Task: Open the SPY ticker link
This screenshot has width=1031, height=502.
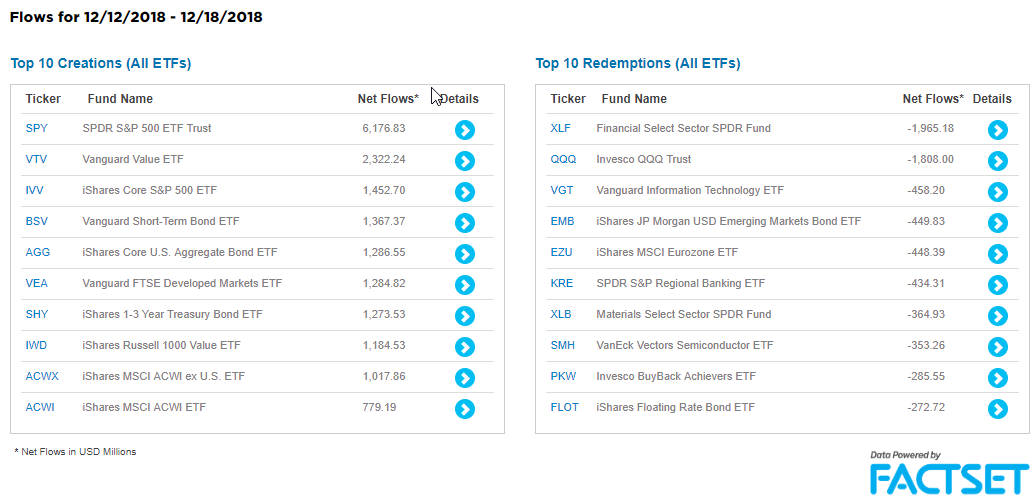Action: point(37,128)
